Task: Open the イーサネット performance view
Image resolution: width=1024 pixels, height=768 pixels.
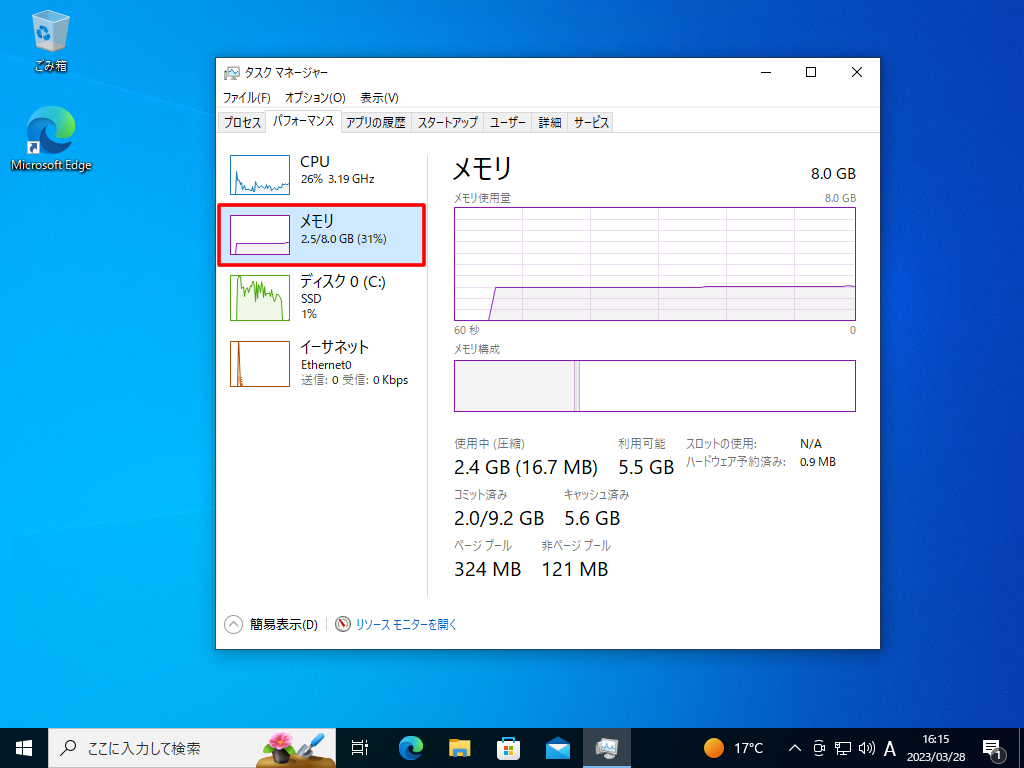Action: tap(321, 363)
